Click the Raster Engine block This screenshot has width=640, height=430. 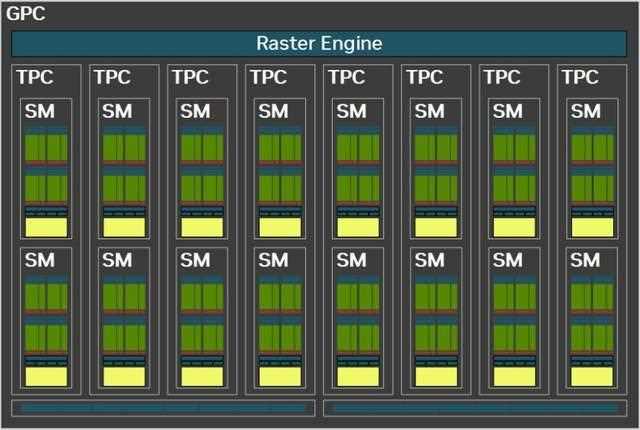coord(319,44)
